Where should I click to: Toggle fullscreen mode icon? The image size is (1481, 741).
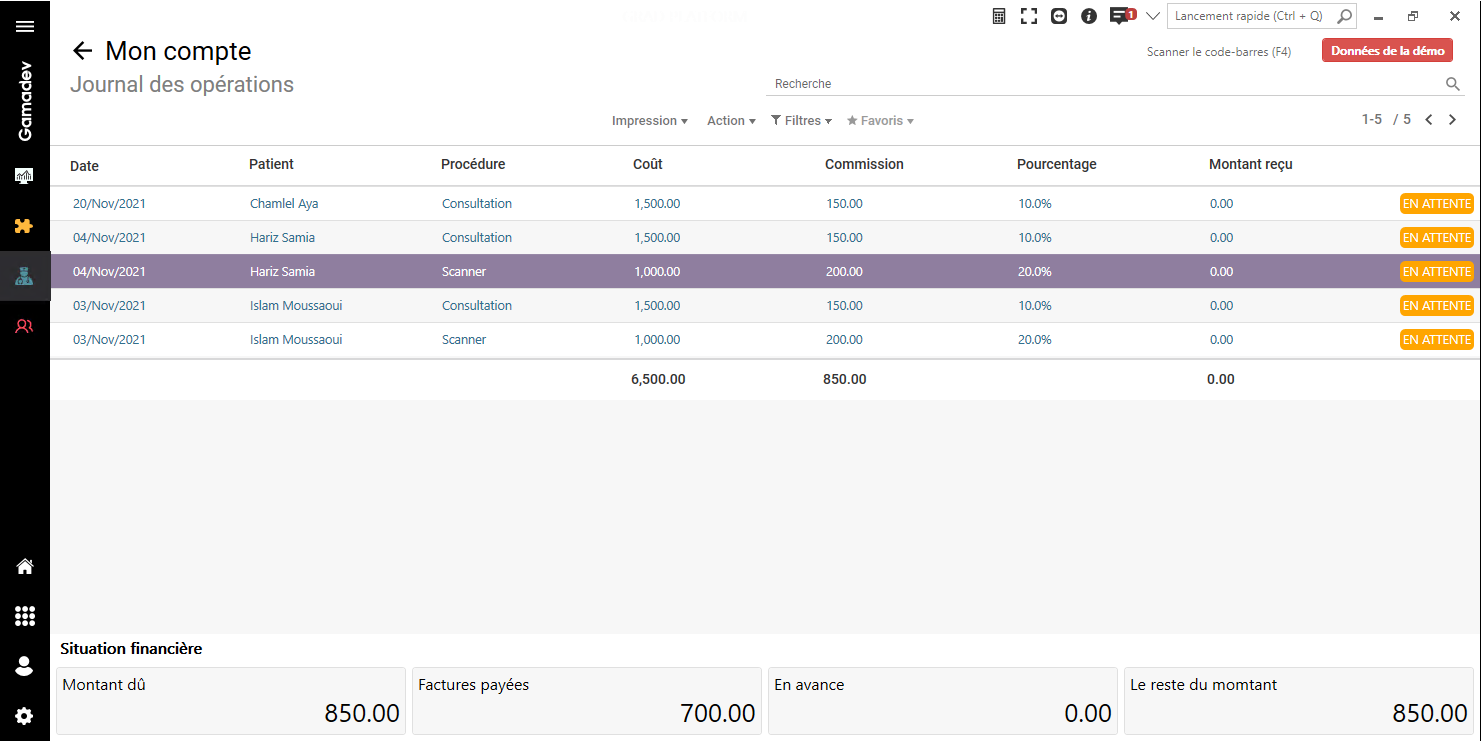(1028, 16)
